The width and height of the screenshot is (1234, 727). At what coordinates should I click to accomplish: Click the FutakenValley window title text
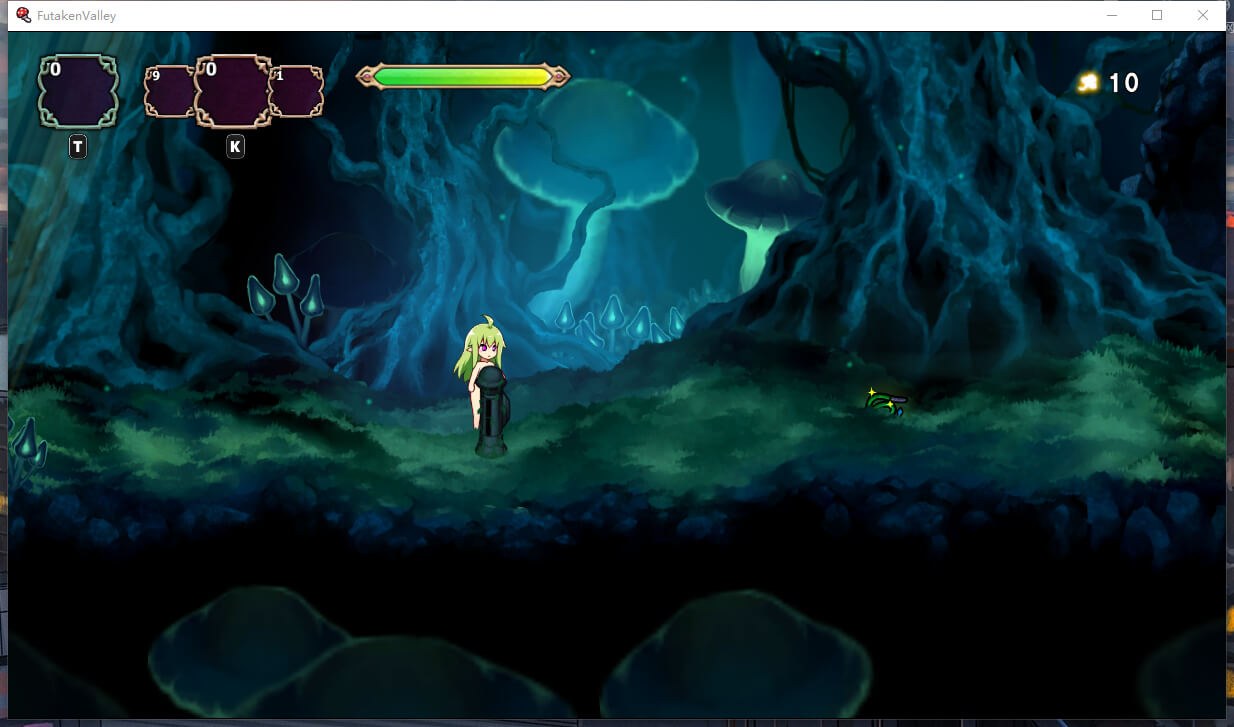tap(76, 16)
